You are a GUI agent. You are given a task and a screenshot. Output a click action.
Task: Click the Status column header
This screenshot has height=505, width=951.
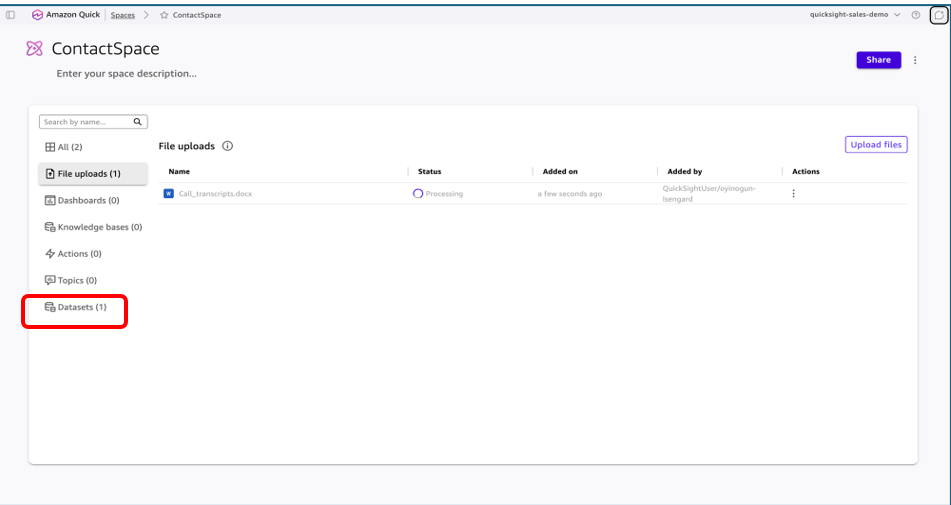click(x=429, y=172)
